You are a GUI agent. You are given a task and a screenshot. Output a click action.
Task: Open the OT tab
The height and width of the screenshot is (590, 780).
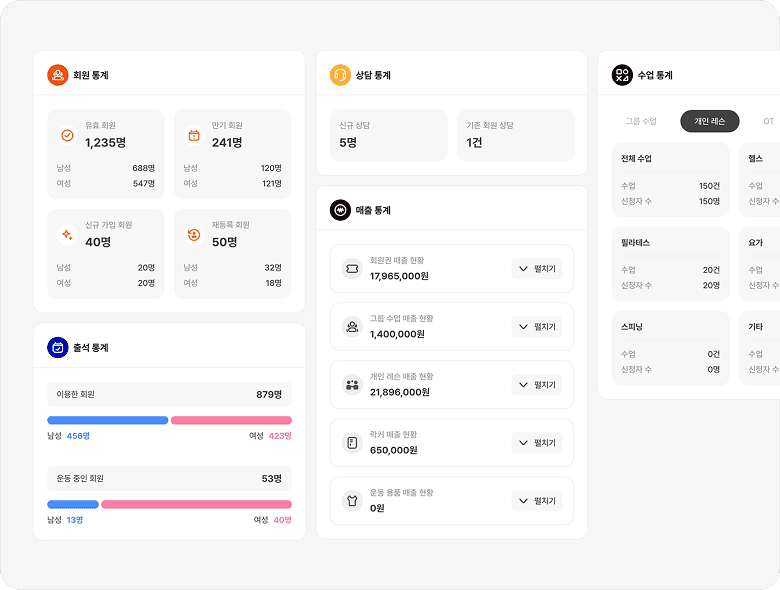[768, 121]
